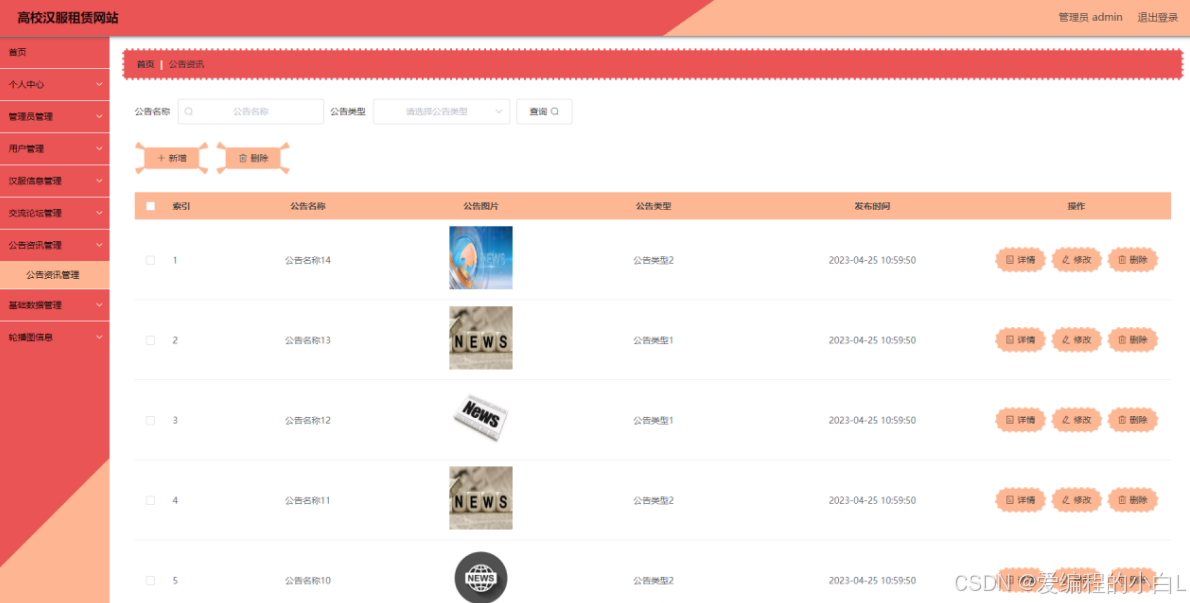
Task: Collapse 公告资讯管理 parent menu in sidebar
Action: 55,245
